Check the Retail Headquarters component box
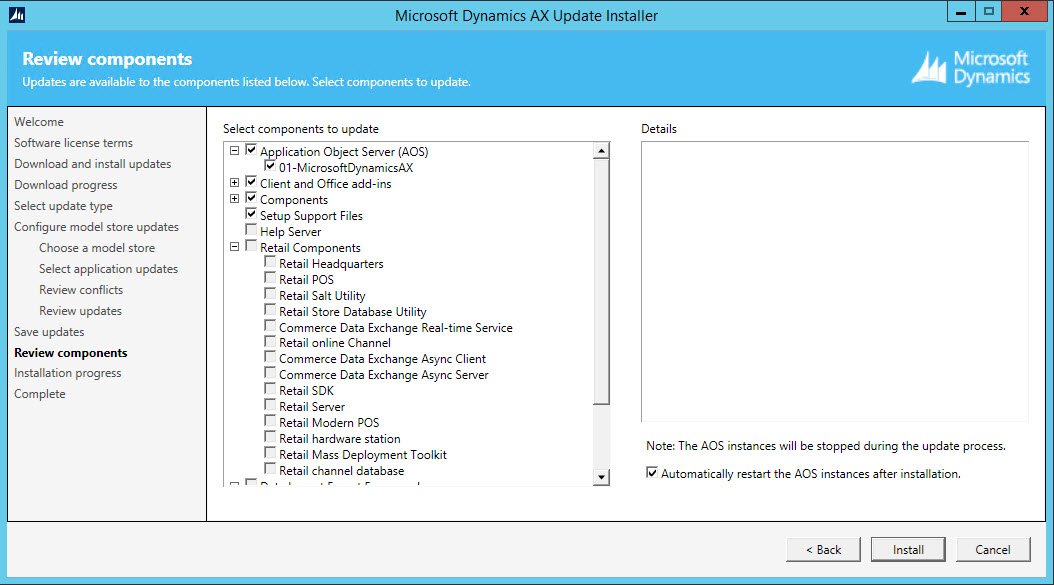Screen dimensions: 1054x585 (270, 263)
